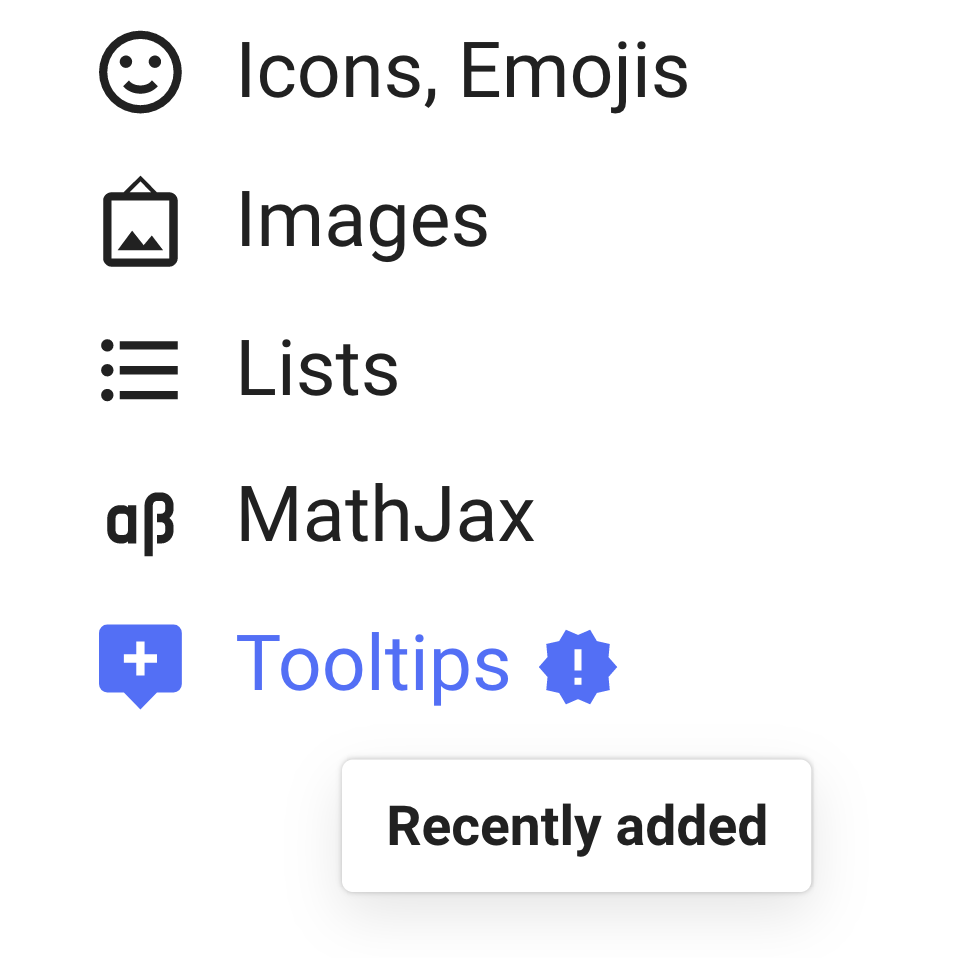Click the Recently added tooltip popup
Image resolution: width=972 pixels, height=958 pixels.
pos(578,825)
